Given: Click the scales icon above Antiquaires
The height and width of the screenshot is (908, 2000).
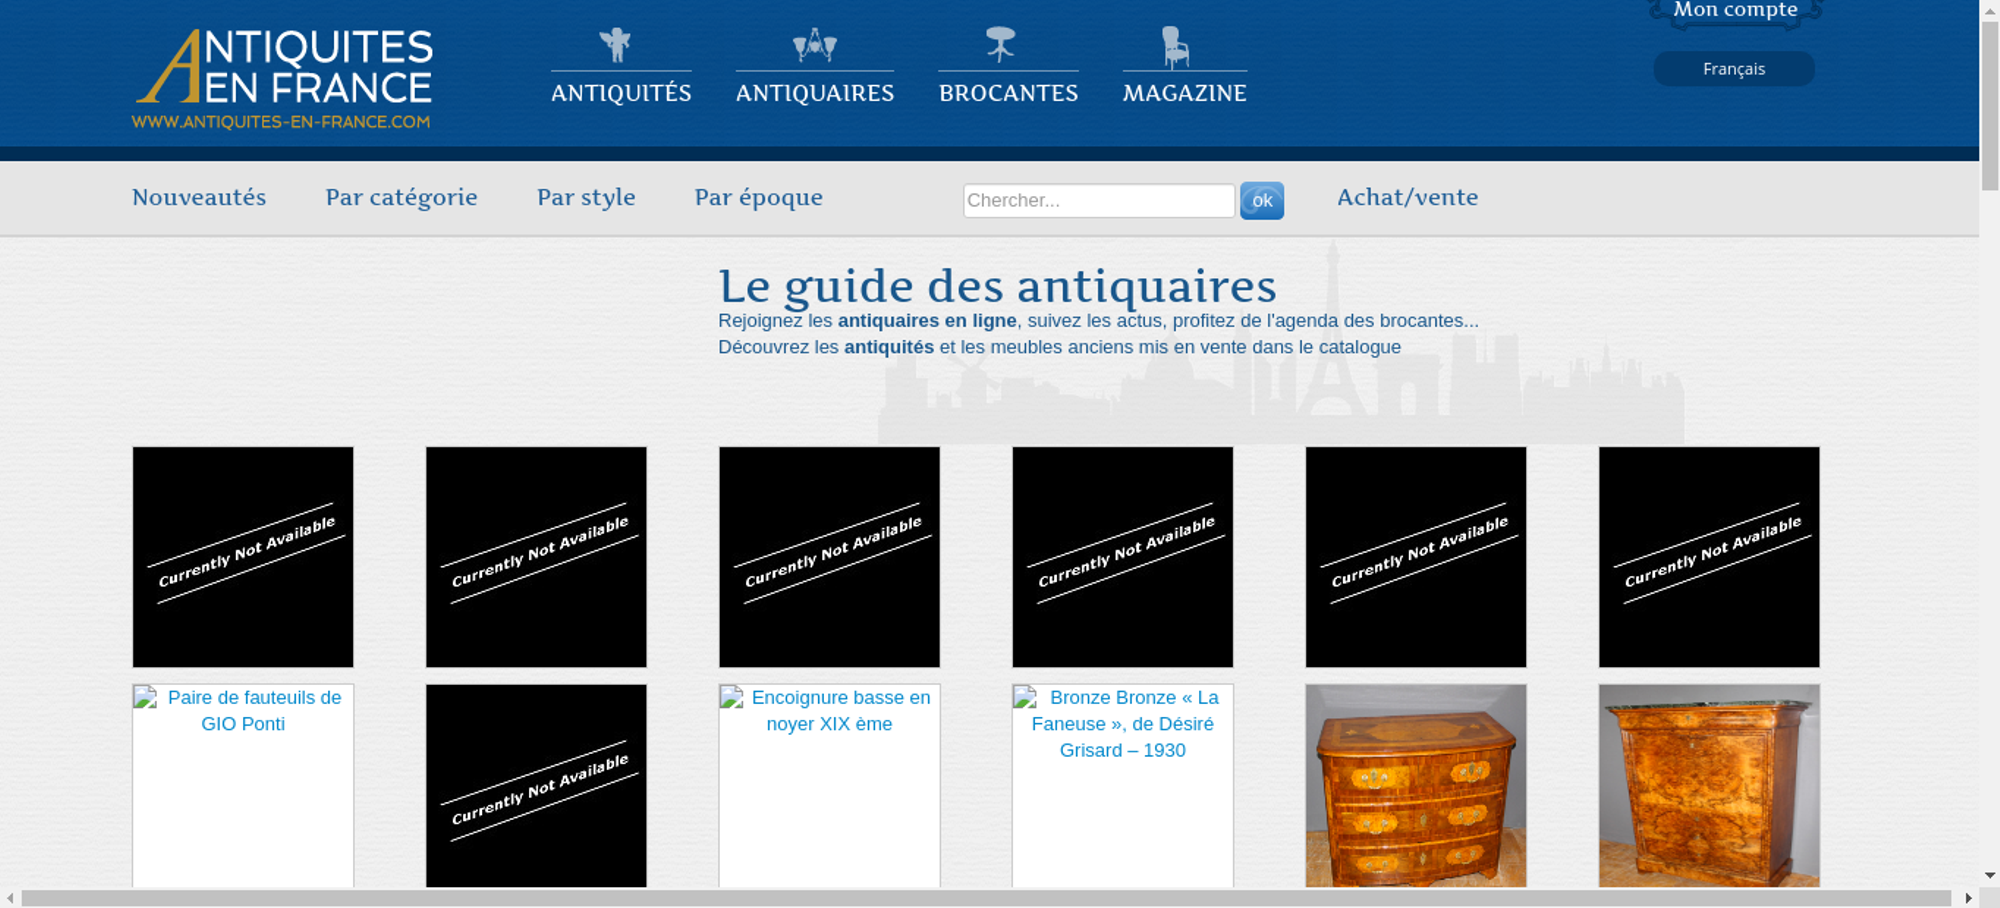Looking at the screenshot, I should (814, 45).
